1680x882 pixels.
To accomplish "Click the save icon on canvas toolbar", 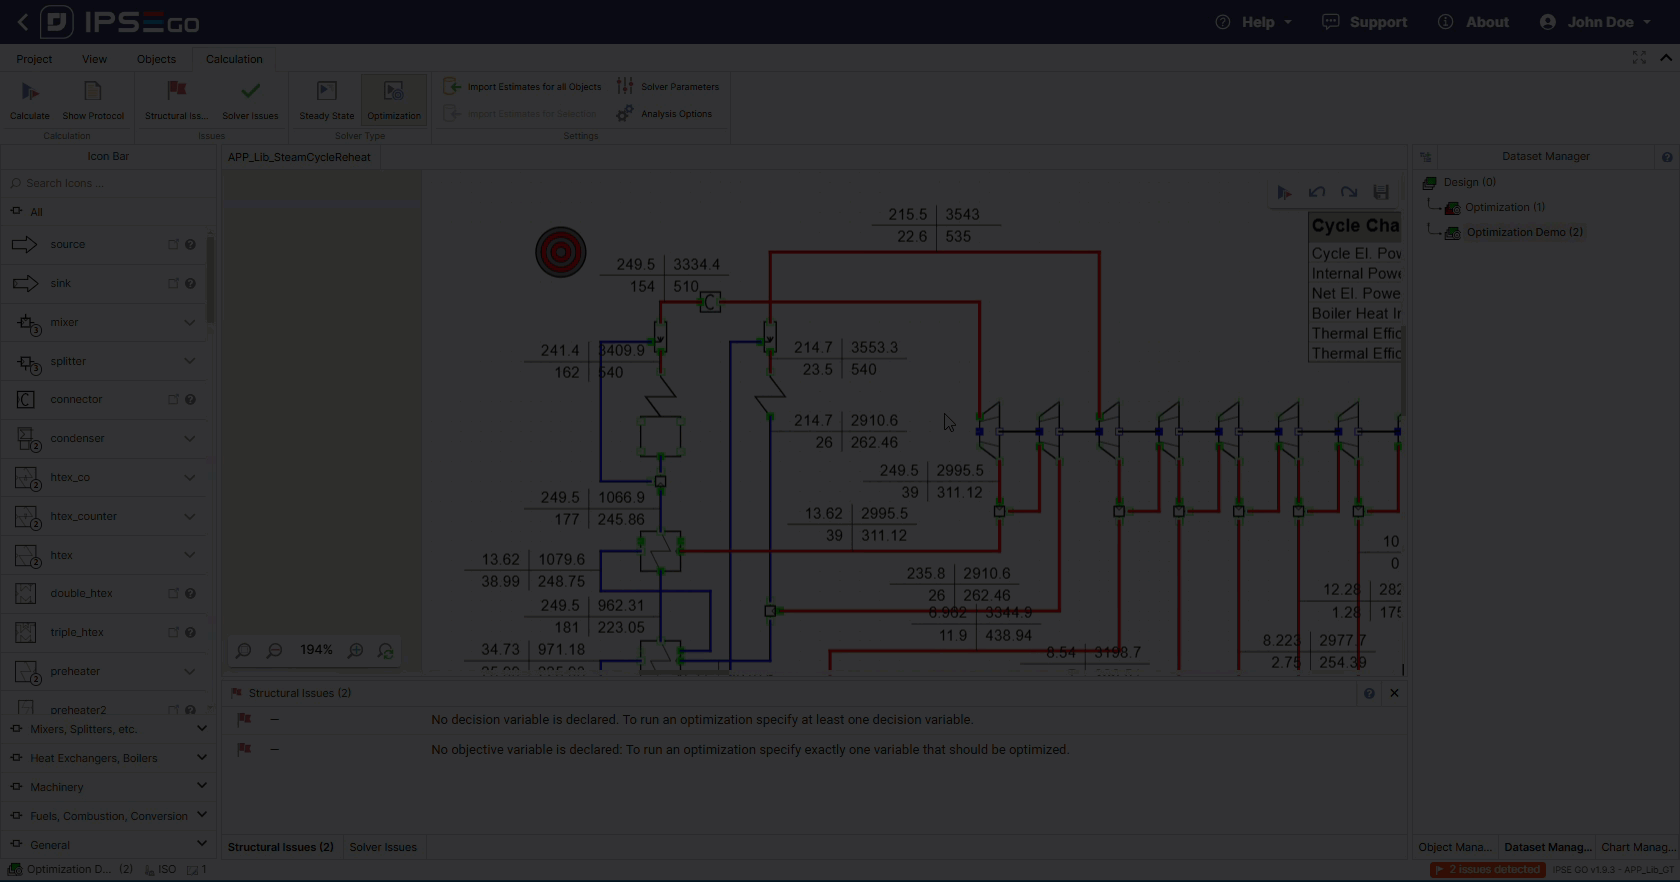I will [1381, 192].
